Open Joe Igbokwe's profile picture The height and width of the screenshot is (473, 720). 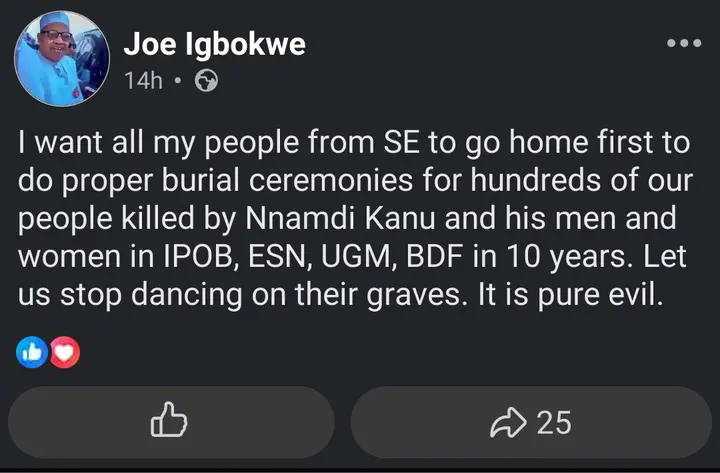point(59,61)
